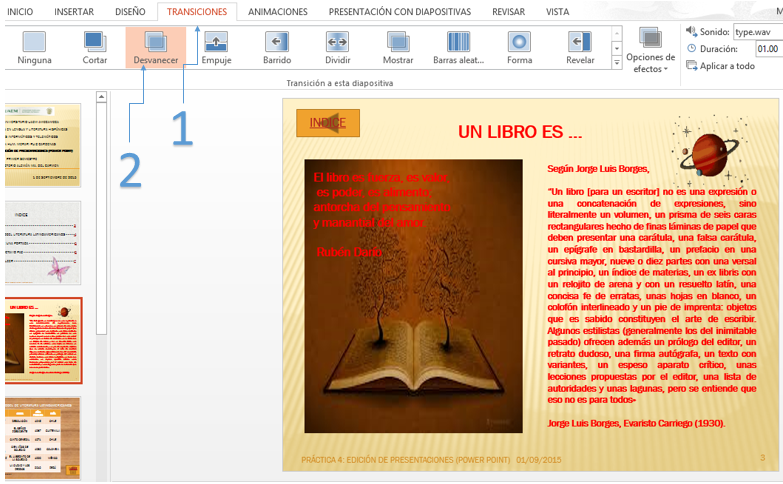The width and height of the screenshot is (783, 484).
Task: Select the Ninguna transition
Action: coord(34,47)
